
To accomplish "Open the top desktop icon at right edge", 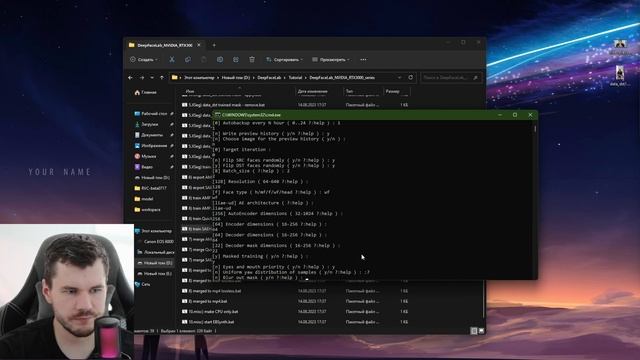I will click(620, 47).
